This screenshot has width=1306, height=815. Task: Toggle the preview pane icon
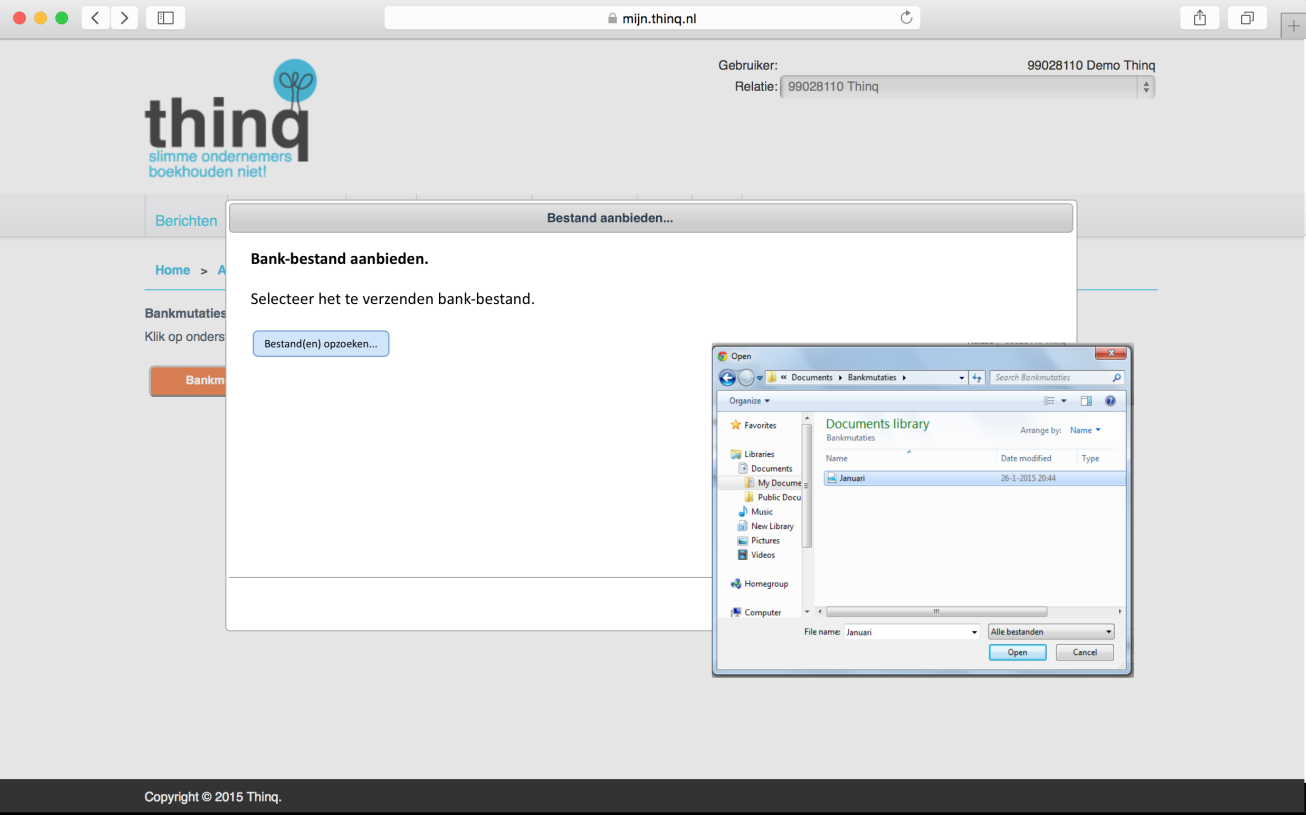point(1086,401)
